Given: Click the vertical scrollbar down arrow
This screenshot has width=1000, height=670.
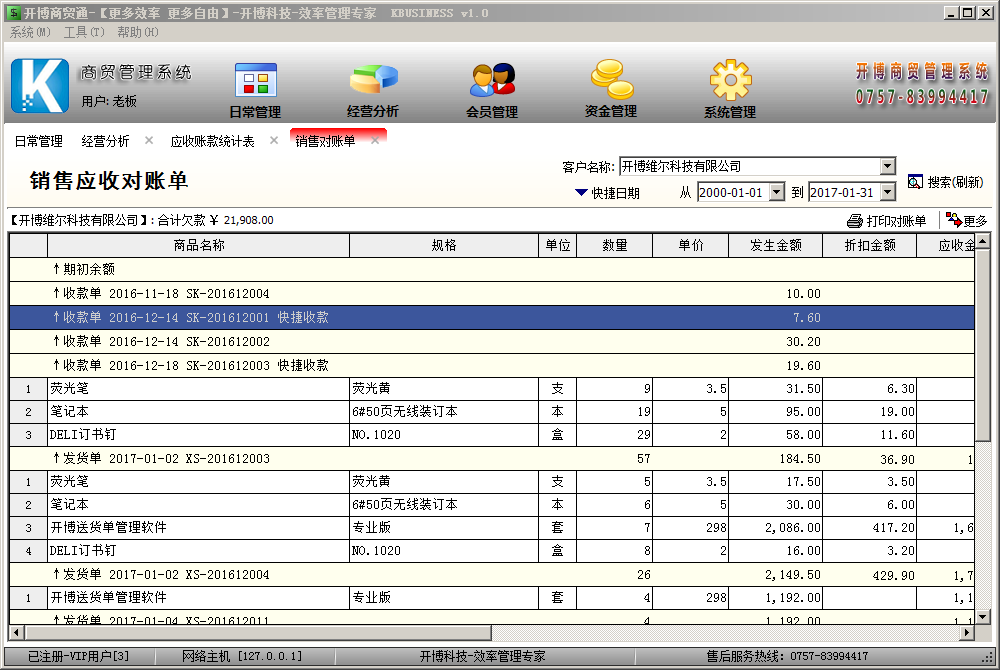Looking at the screenshot, I should pyautogui.click(x=983, y=616).
